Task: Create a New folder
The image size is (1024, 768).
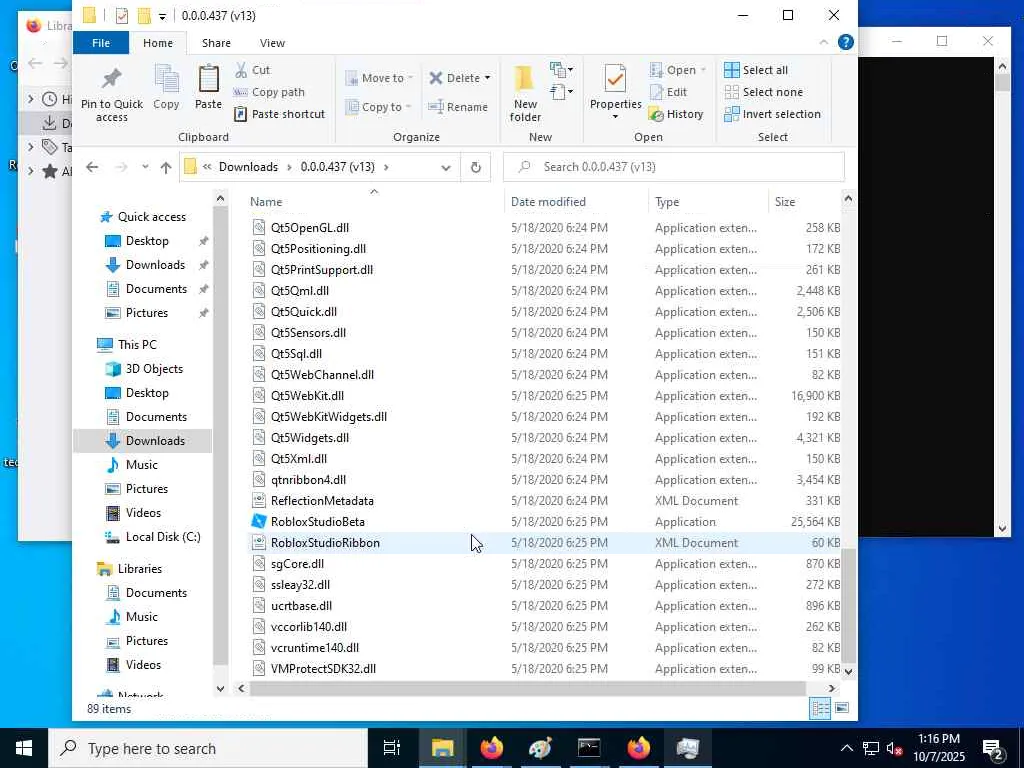Action: (x=525, y=93)
